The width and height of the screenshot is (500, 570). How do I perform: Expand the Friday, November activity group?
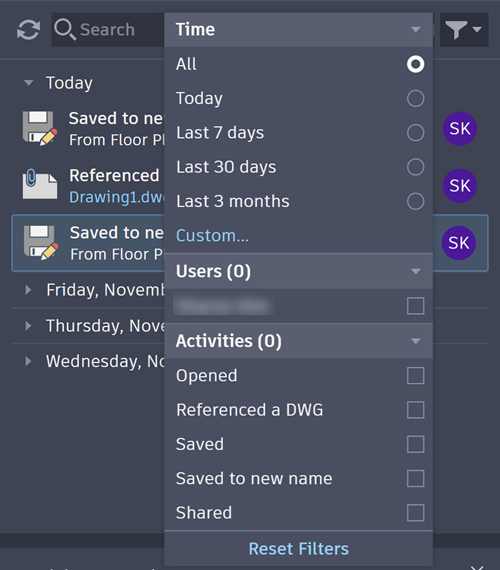point(28,290)
